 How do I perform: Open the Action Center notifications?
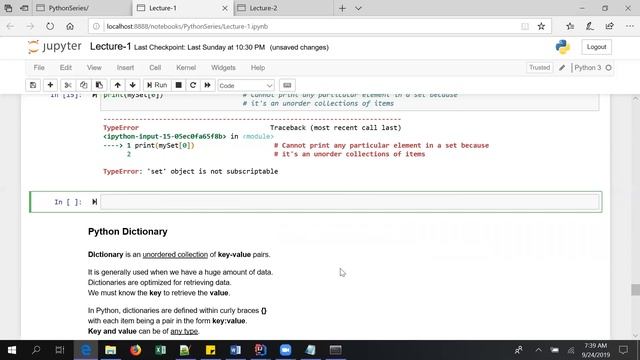pos(623,350)
